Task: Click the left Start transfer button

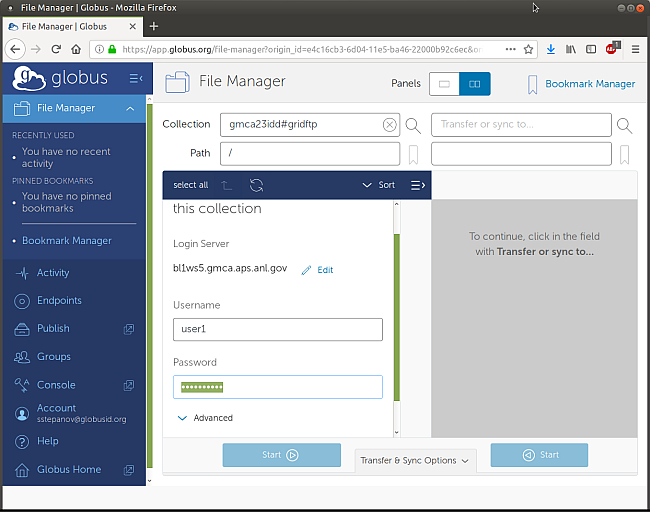Action: [281, 455]
